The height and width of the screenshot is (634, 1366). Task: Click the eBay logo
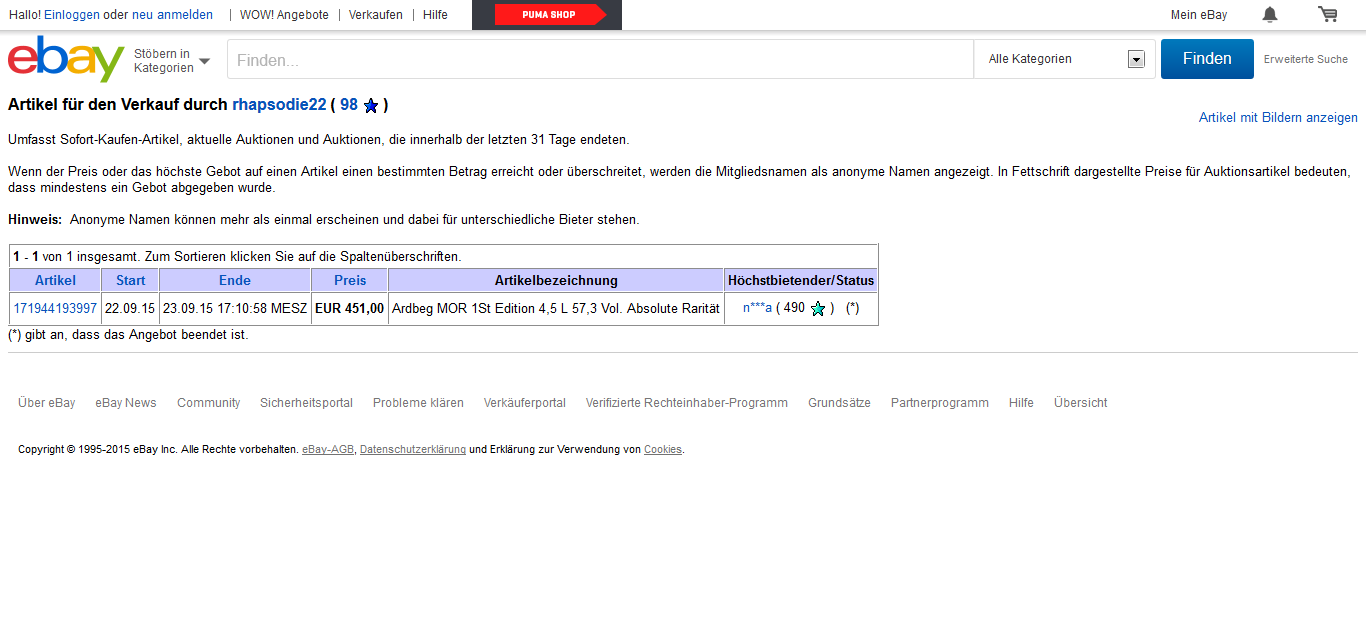pyautogui.click(x=66, y=59)
